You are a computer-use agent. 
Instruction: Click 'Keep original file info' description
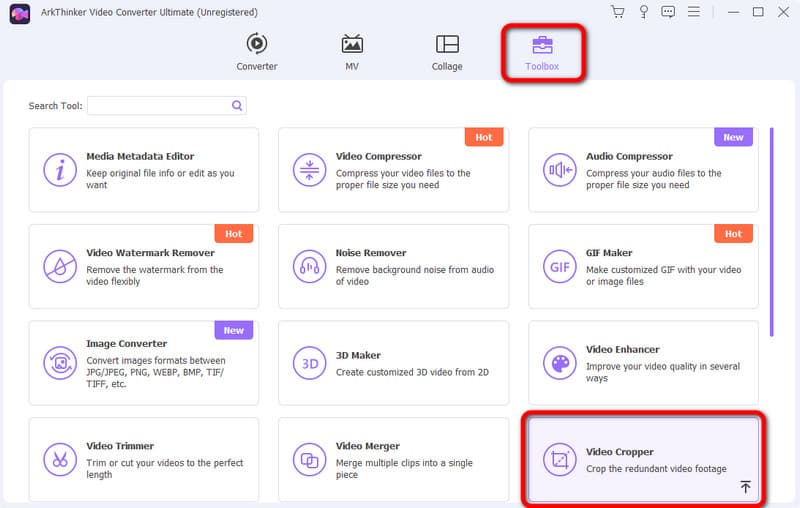[x=160, y=179]
